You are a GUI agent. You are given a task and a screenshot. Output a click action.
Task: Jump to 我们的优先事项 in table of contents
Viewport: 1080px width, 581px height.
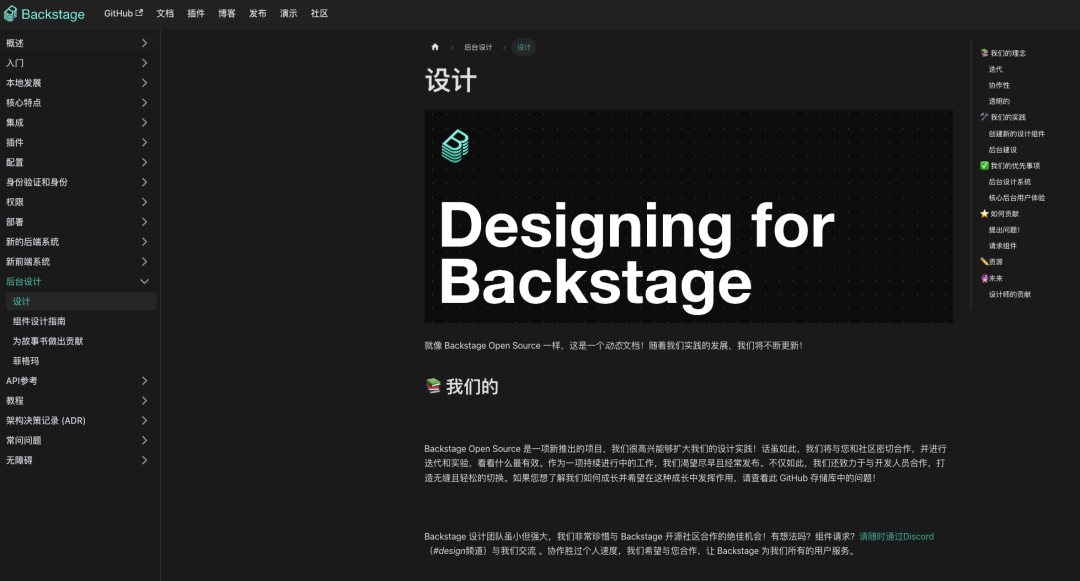1014,166
